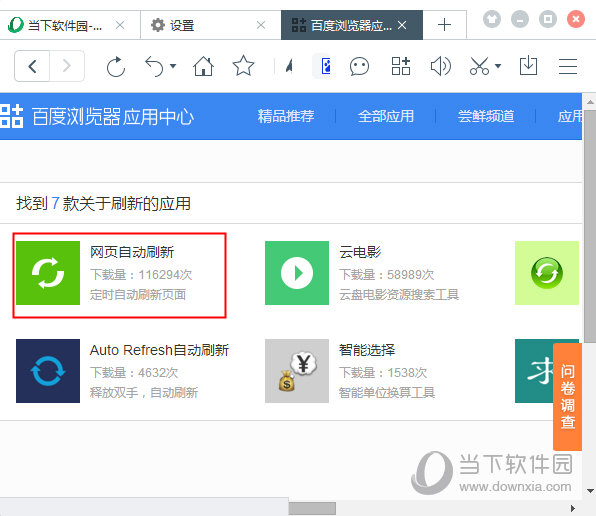
Task: Click the 网页自动刷新 green app icon
Action: pyautogui.click(x=48, y=273)
